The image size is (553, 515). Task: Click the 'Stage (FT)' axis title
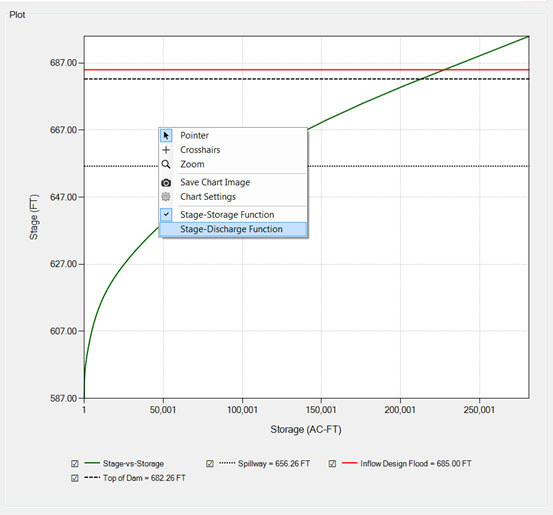34,217
